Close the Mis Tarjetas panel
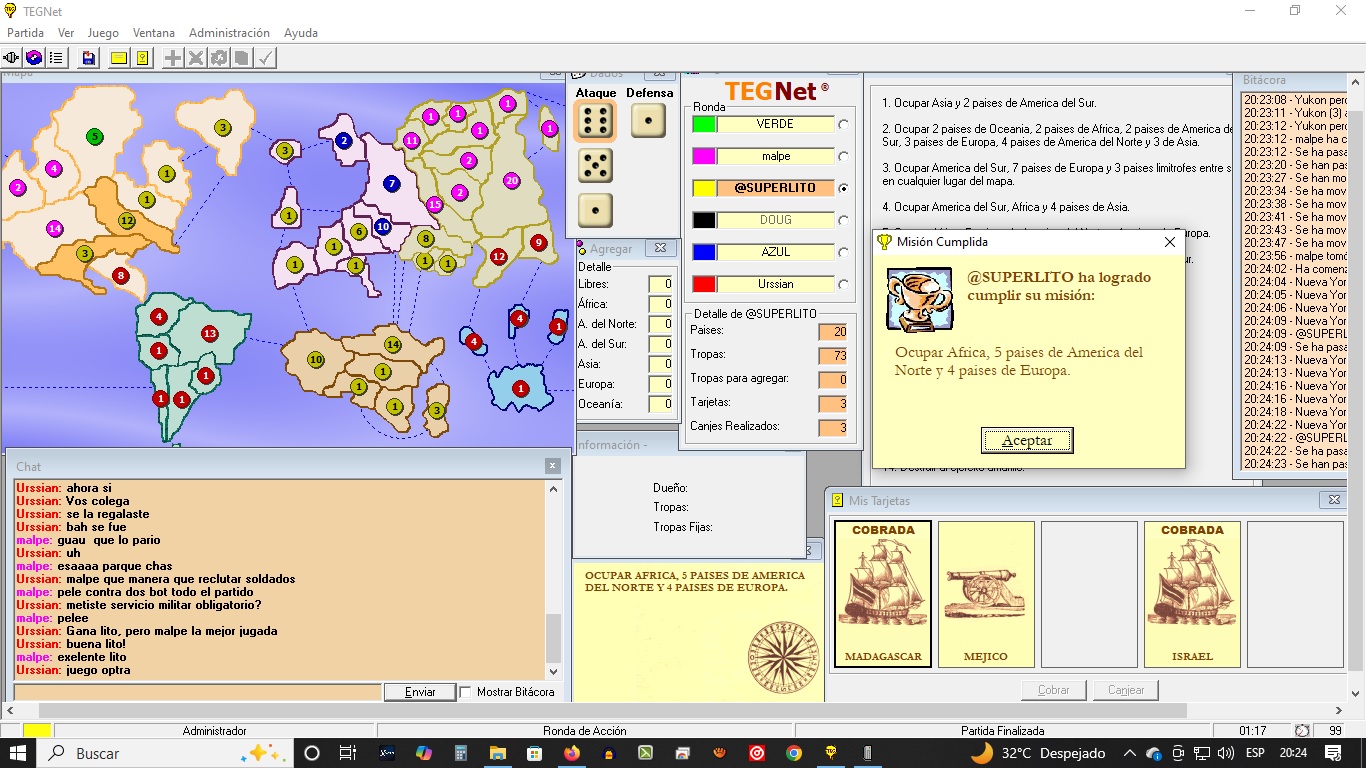 coord(1332,500)
